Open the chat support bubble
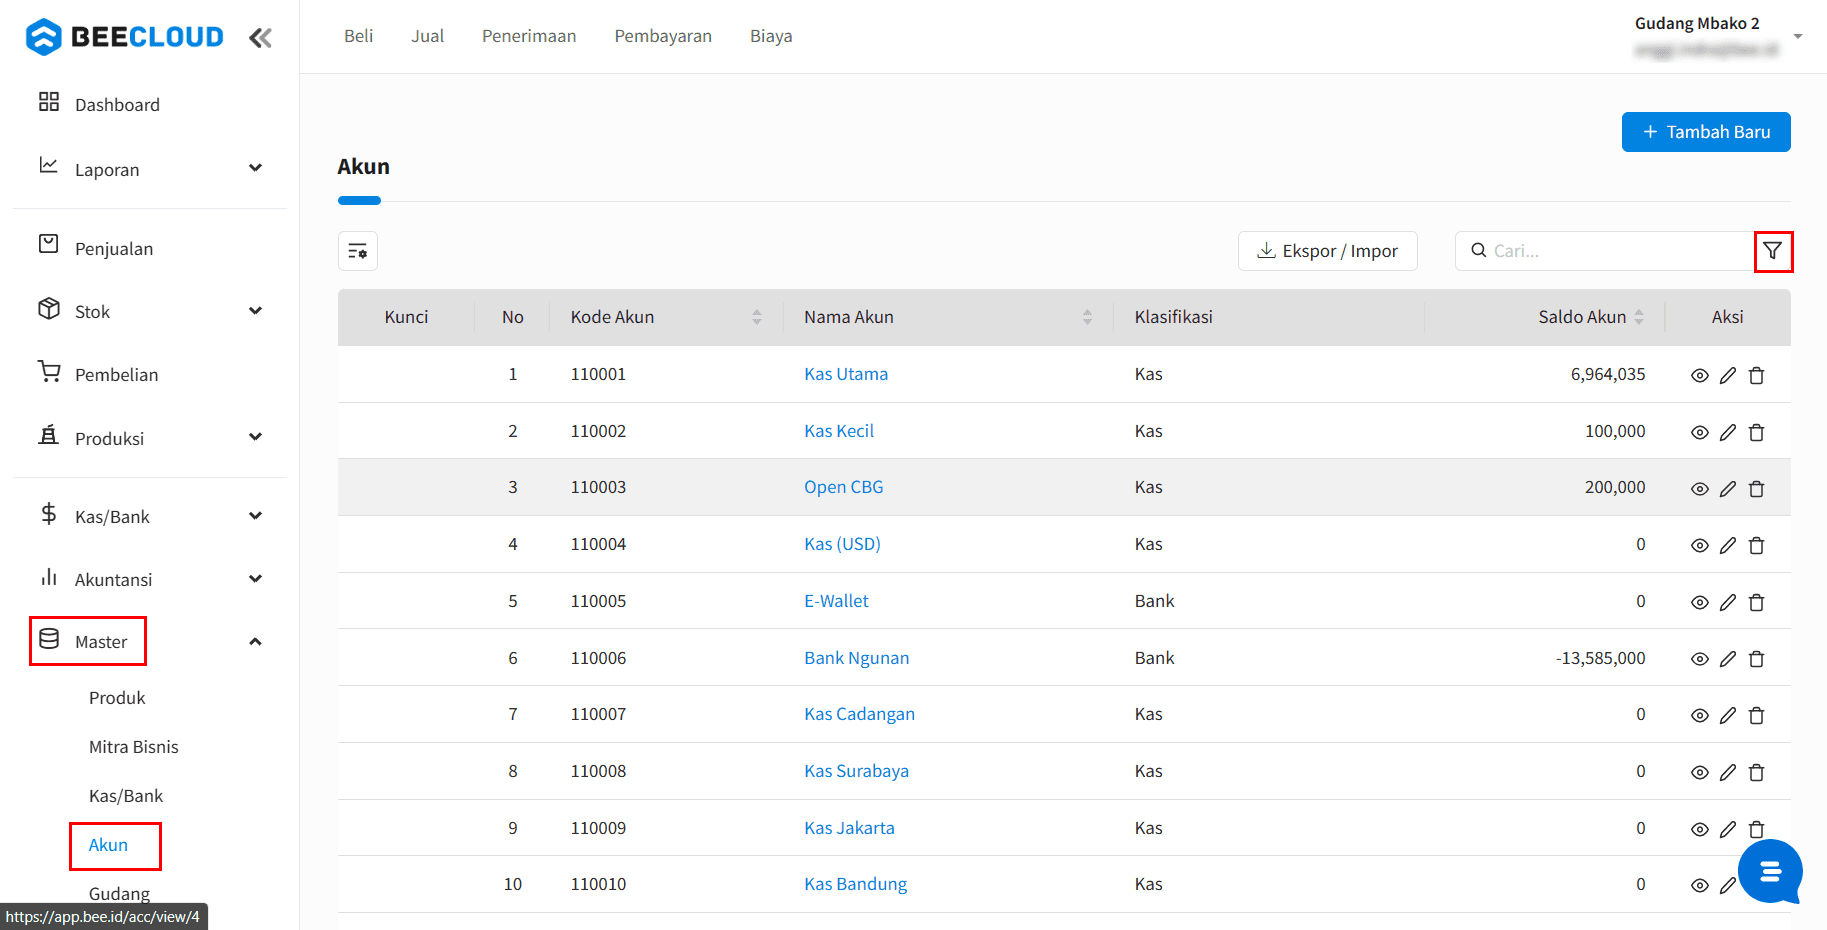This screenshot has width=1827, height=930. tap(1770, 872)
